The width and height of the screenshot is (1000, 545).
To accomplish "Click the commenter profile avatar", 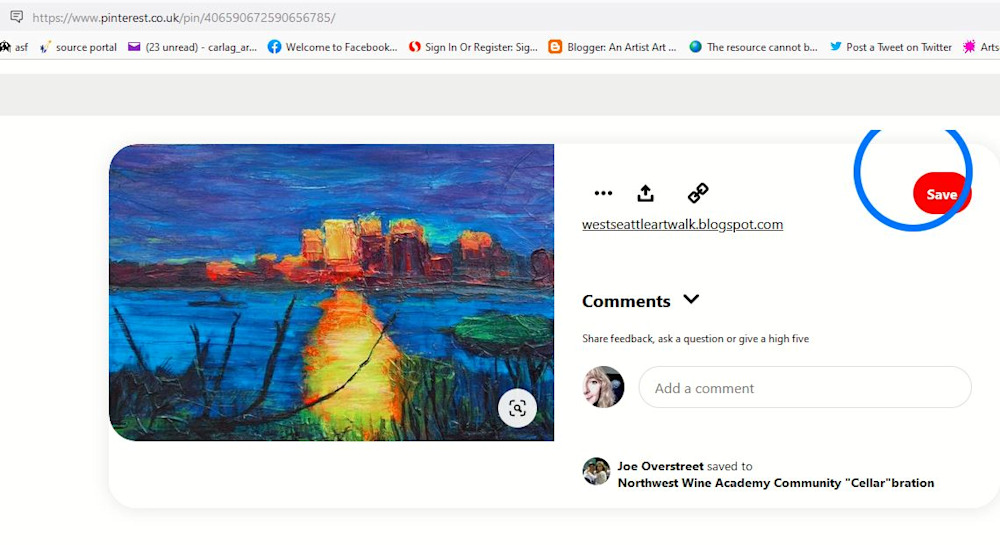I will [603, 387].
